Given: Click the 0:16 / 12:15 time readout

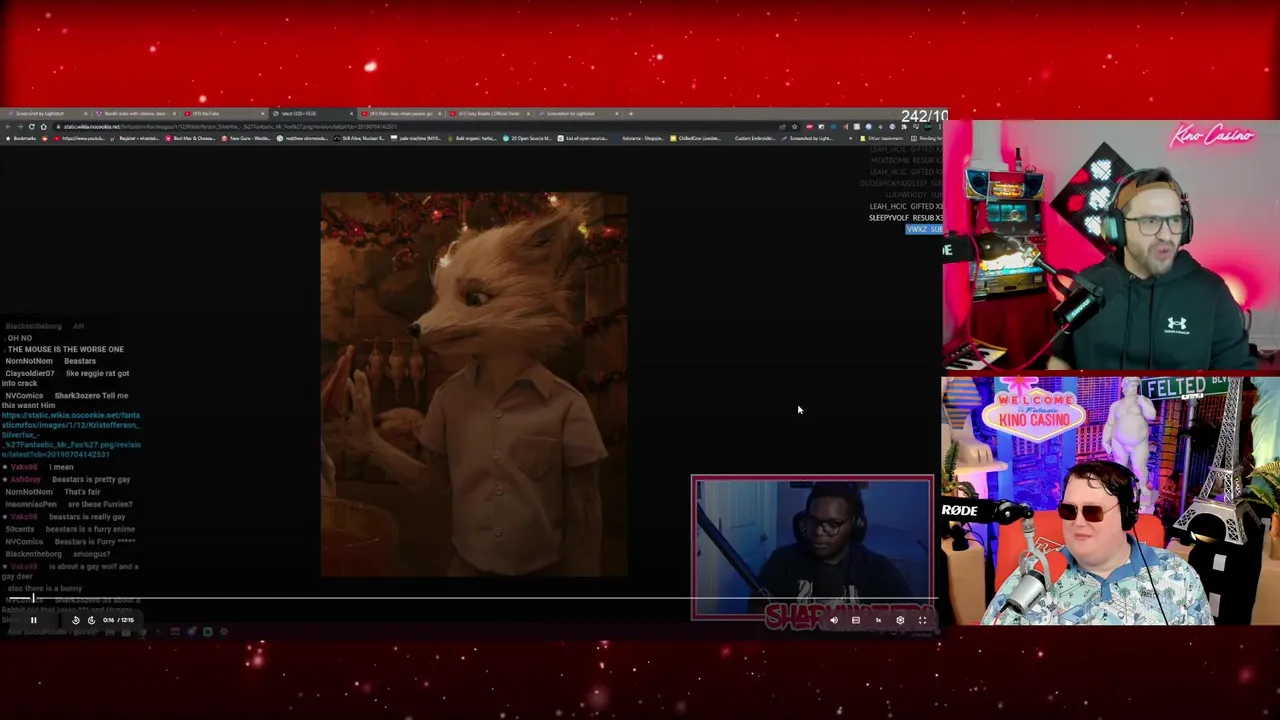Looking at the screenshot, I should click(x=118, y=620).
